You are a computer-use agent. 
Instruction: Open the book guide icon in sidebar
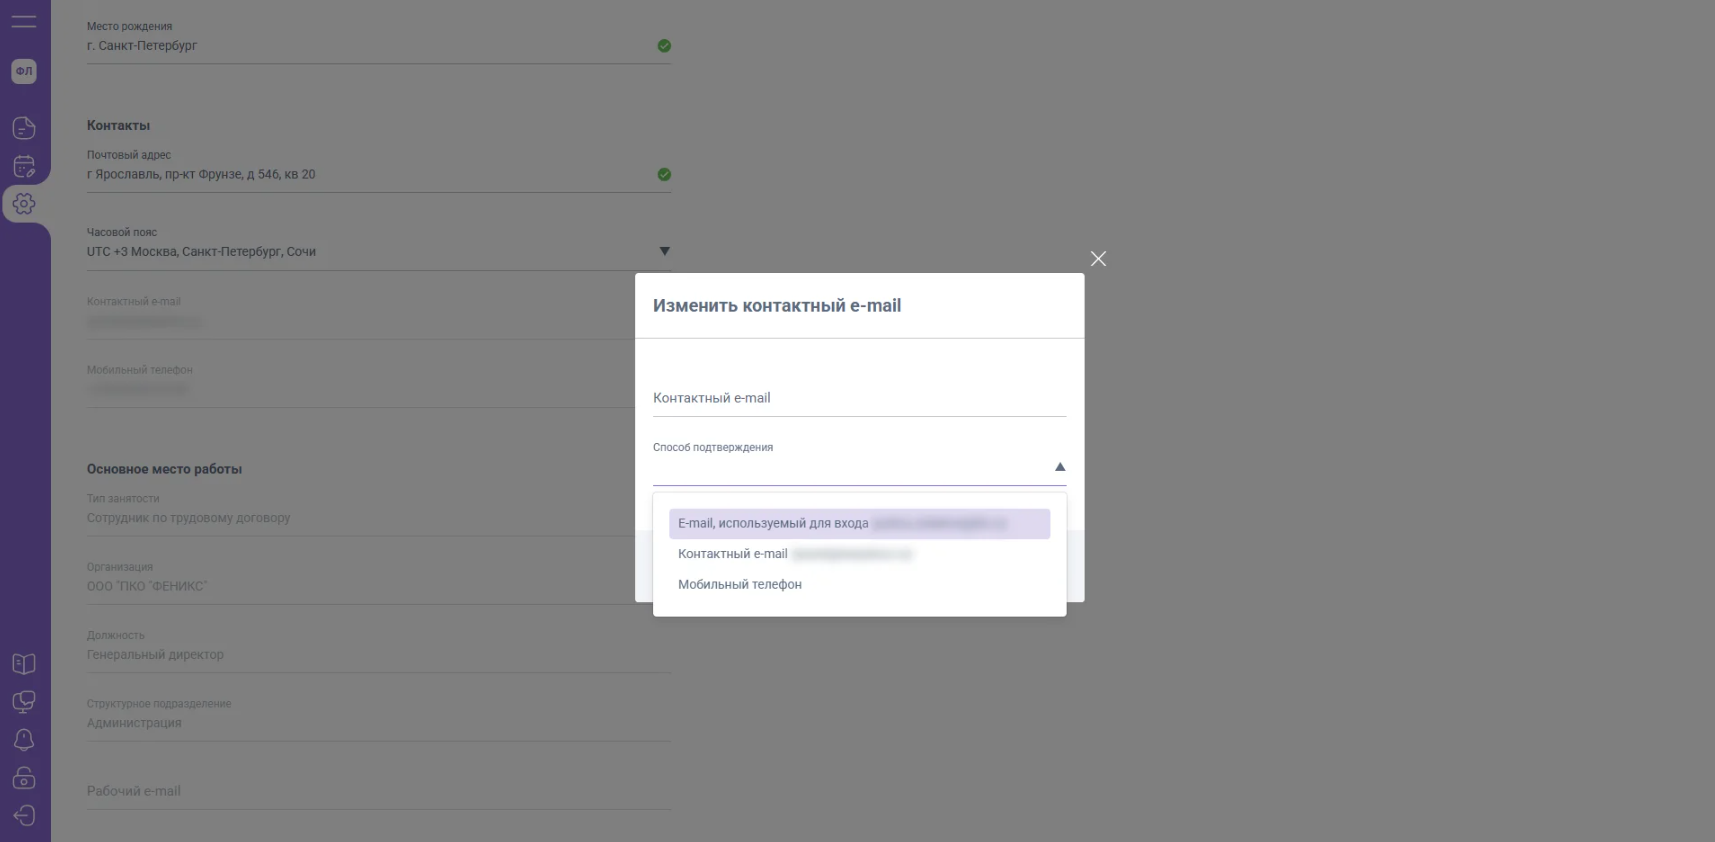[24, 664]
